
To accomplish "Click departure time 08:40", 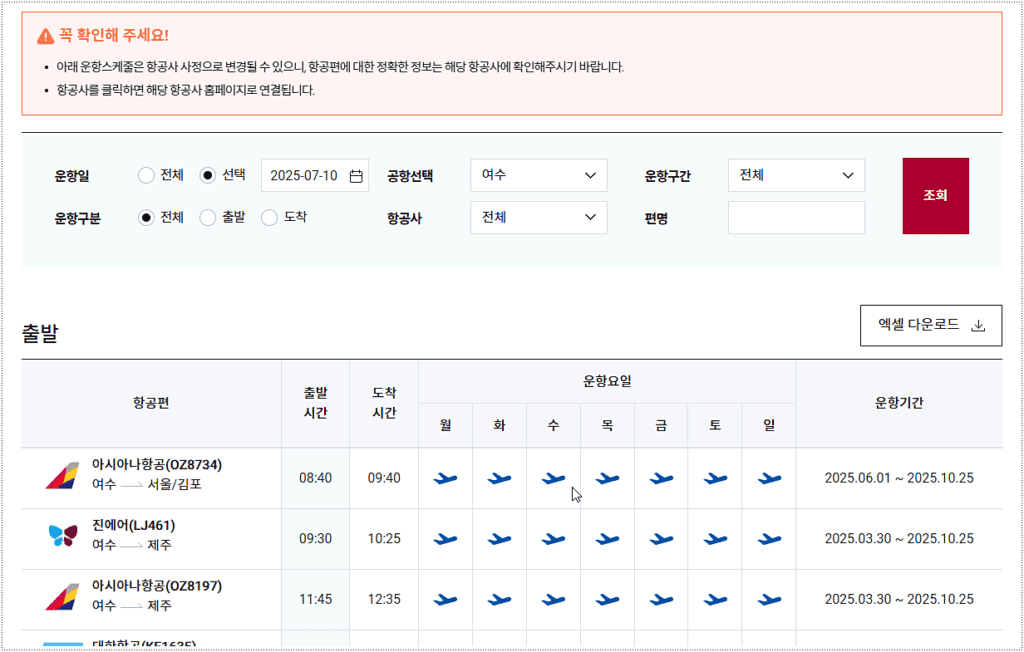I will coord(315,478).
